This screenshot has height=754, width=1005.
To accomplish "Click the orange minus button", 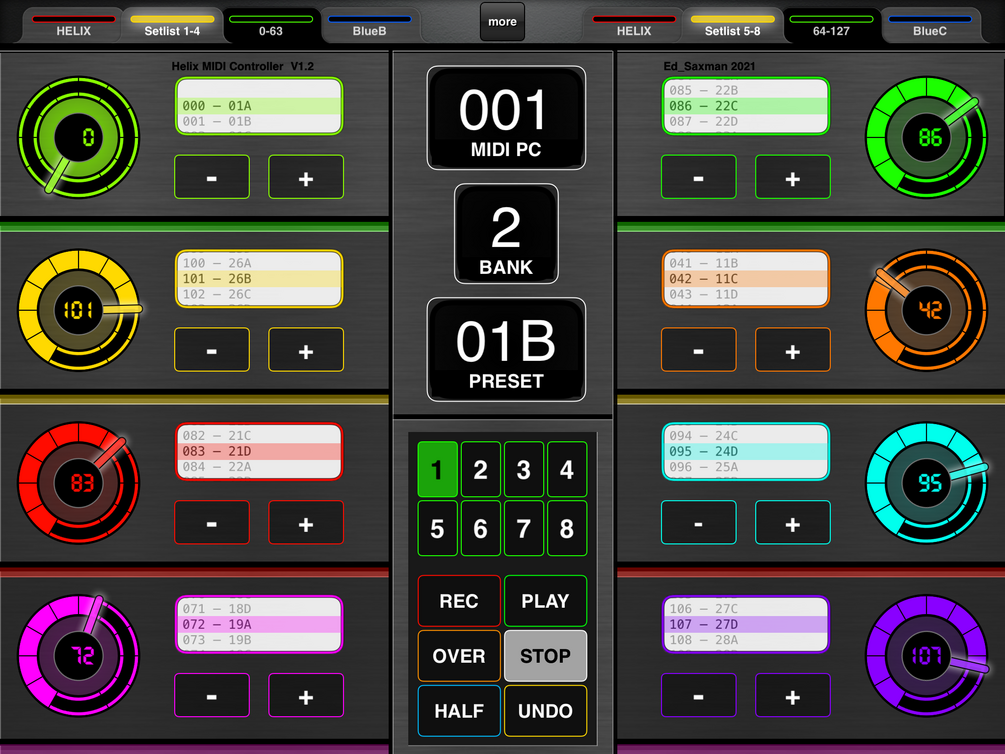I will coord(699,349).
